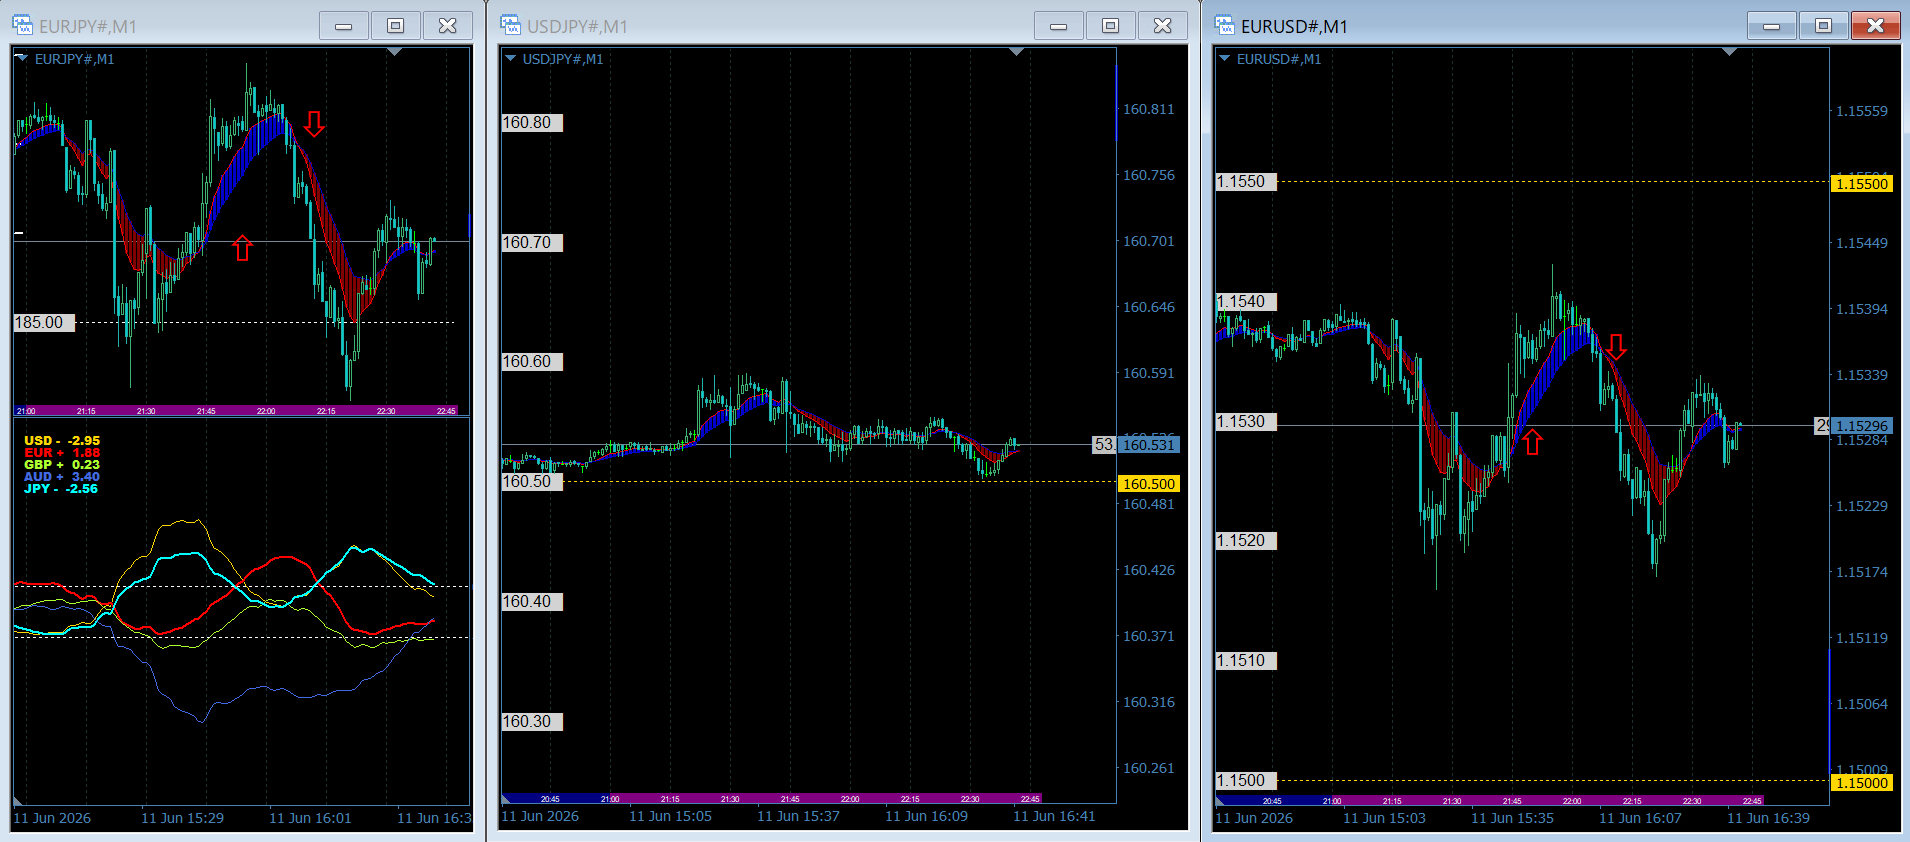This screenshot has width=1910, height=842.
Task: Click the AUD + 3.40 strength reading
Action: [62, 476]
